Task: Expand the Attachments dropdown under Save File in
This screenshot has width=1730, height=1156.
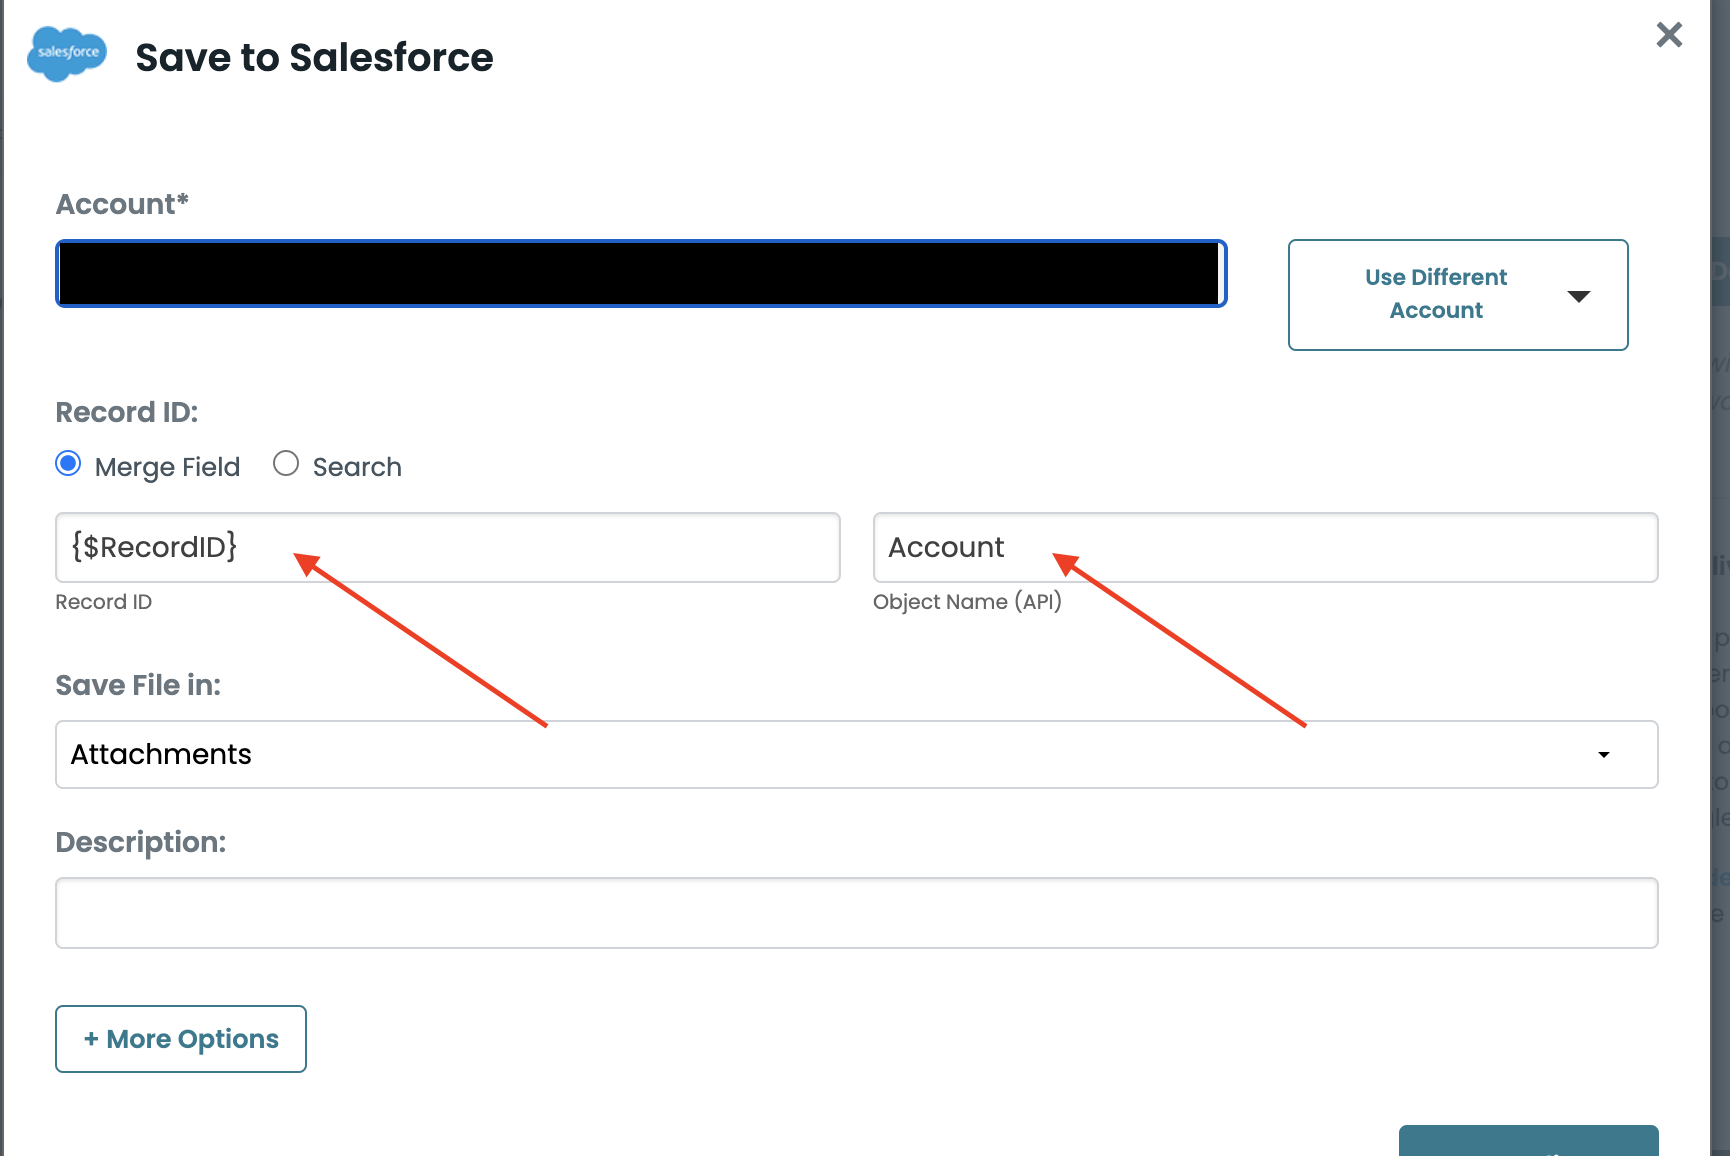Action: [x=856, y=754]
